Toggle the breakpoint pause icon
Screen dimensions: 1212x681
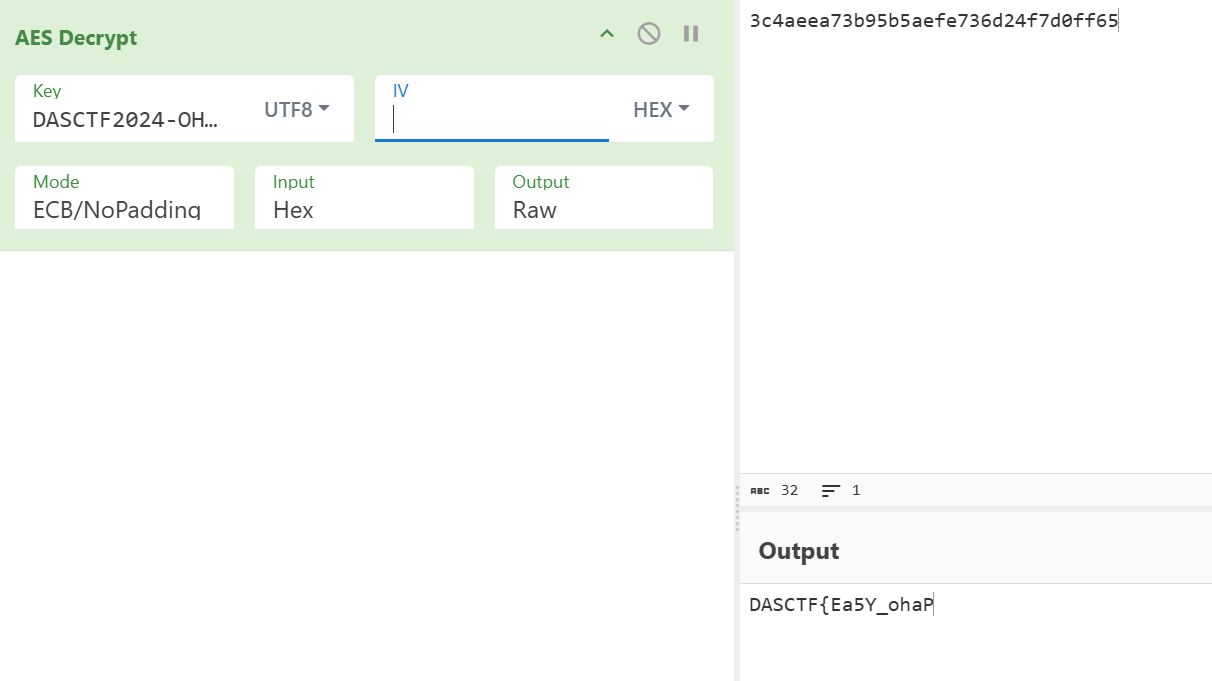coord(691,34)
